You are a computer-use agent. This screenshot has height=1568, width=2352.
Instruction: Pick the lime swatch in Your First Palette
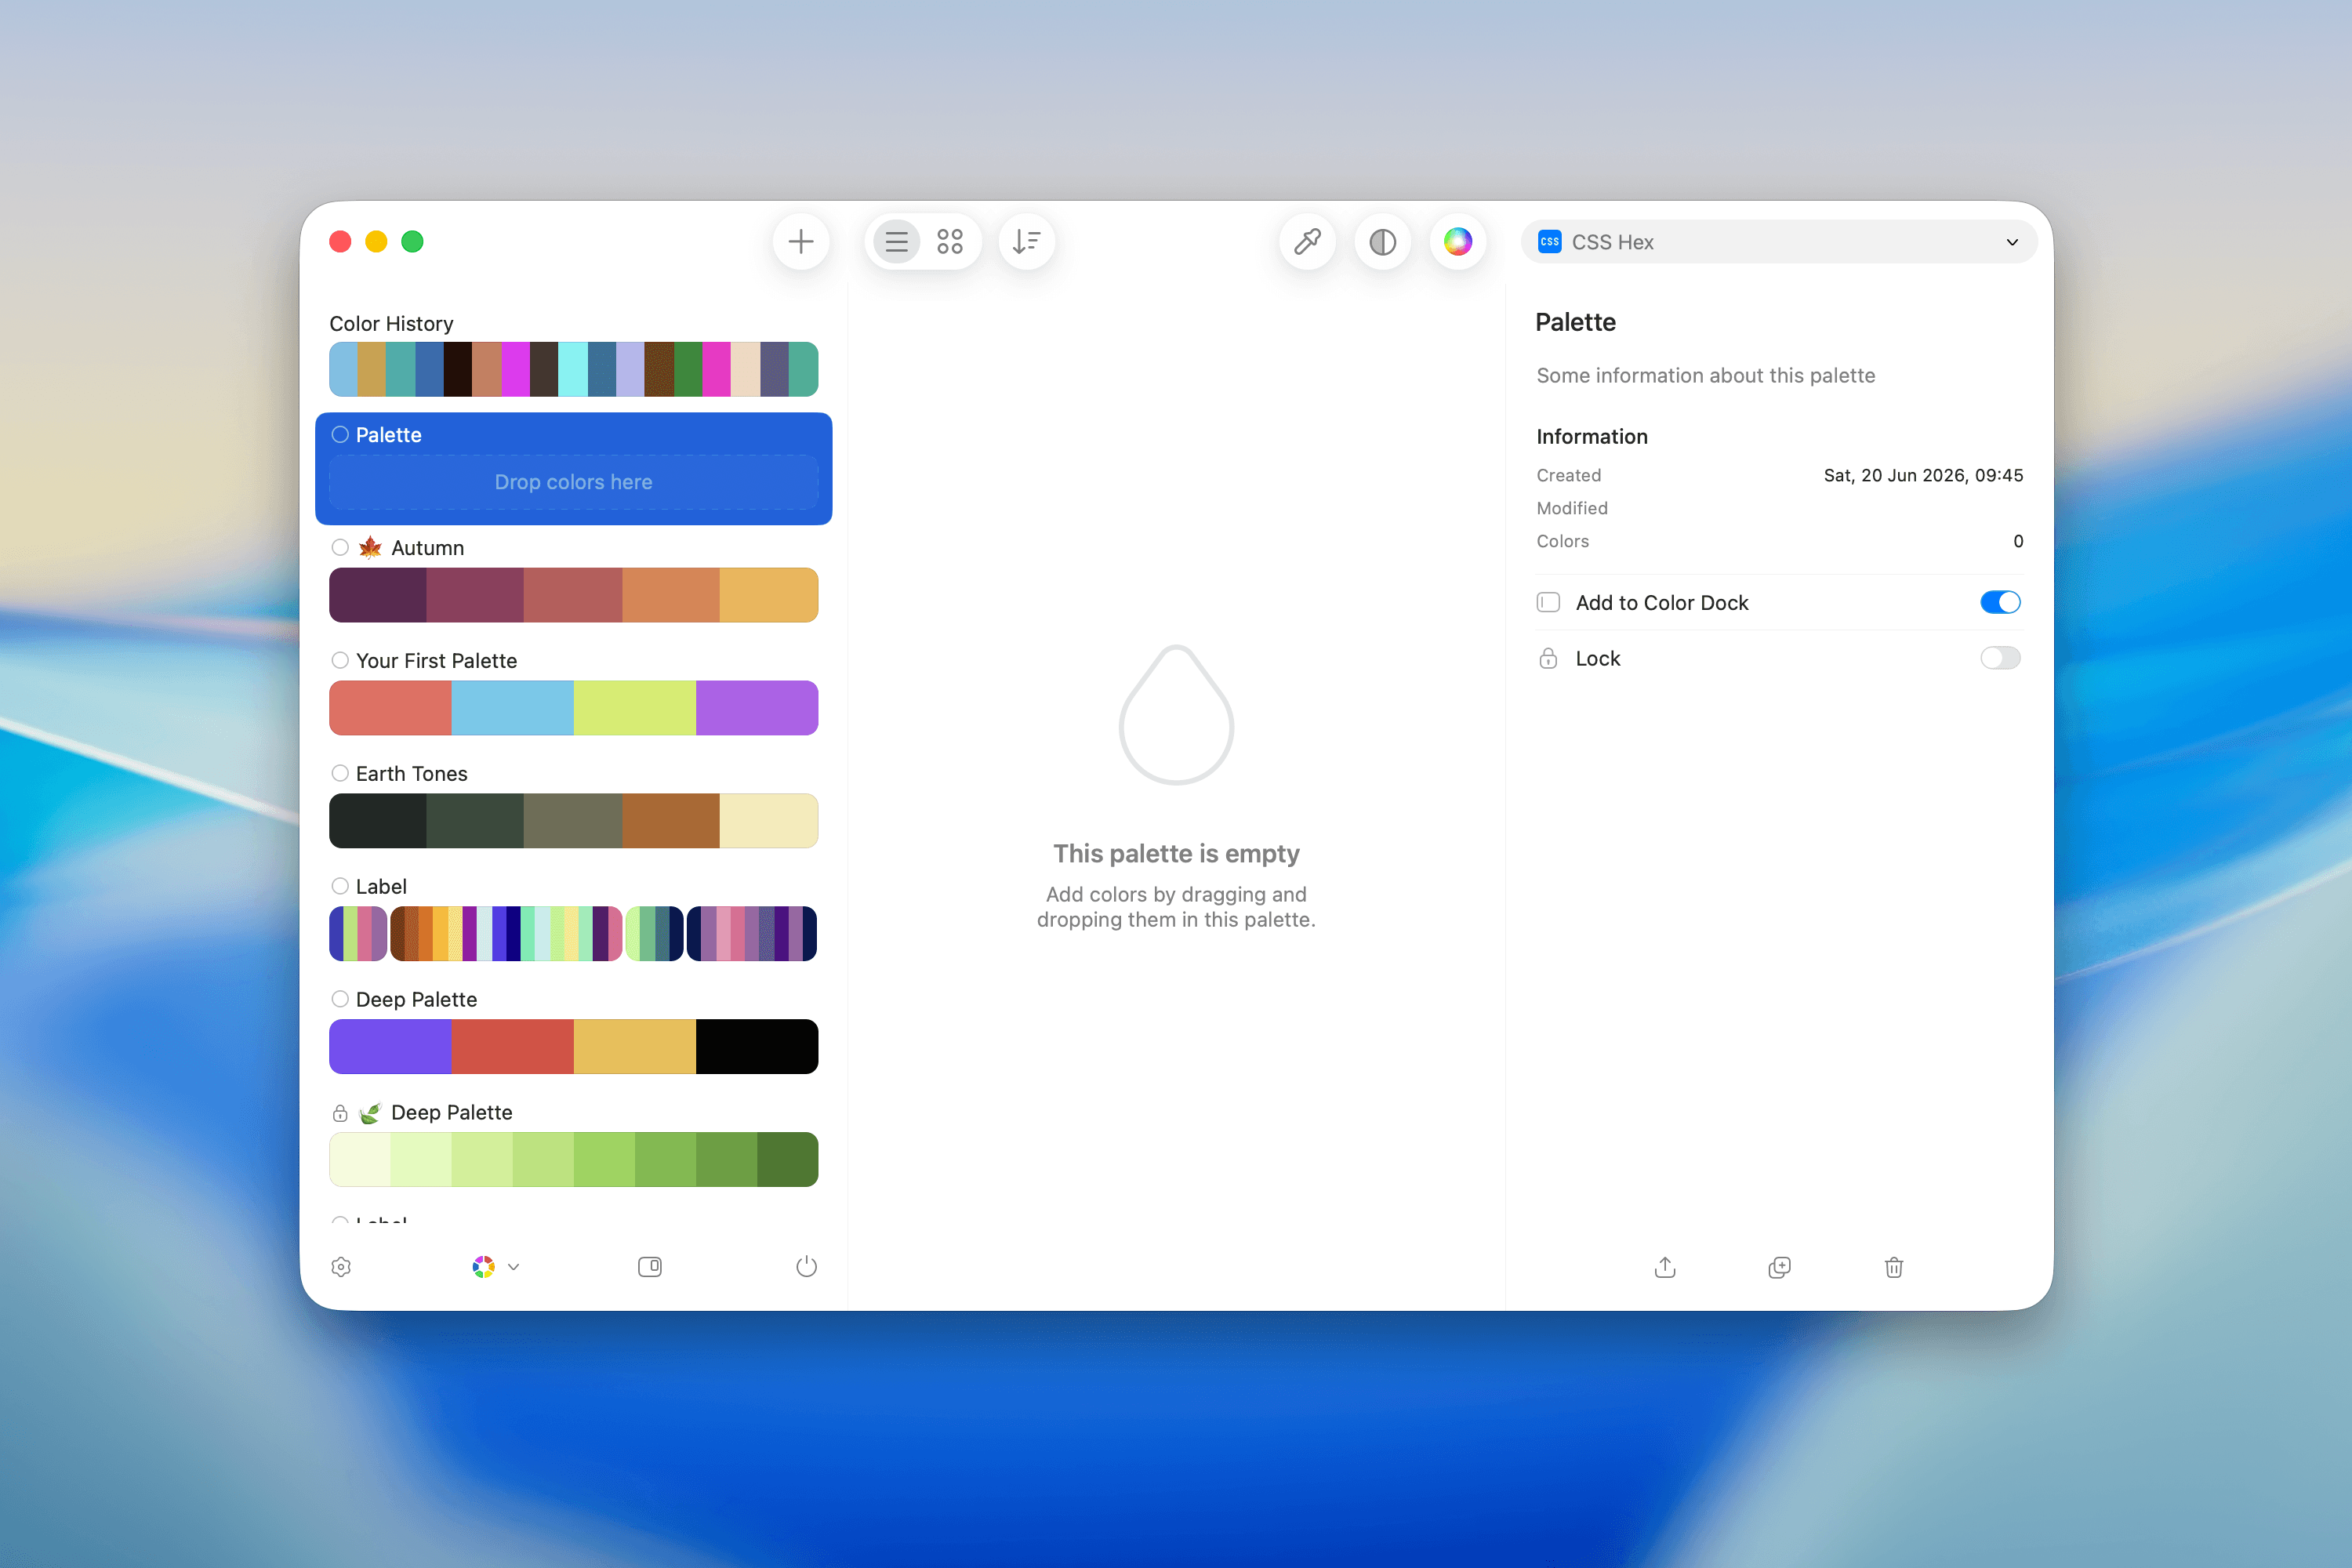click(635, 708)
